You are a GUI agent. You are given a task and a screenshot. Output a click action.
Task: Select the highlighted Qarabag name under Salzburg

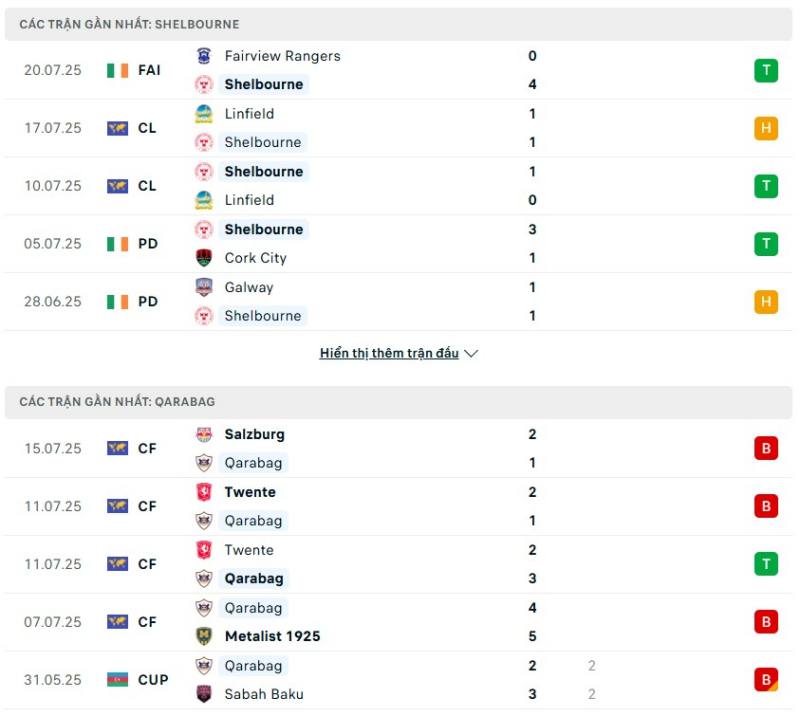tap(254, 463)
